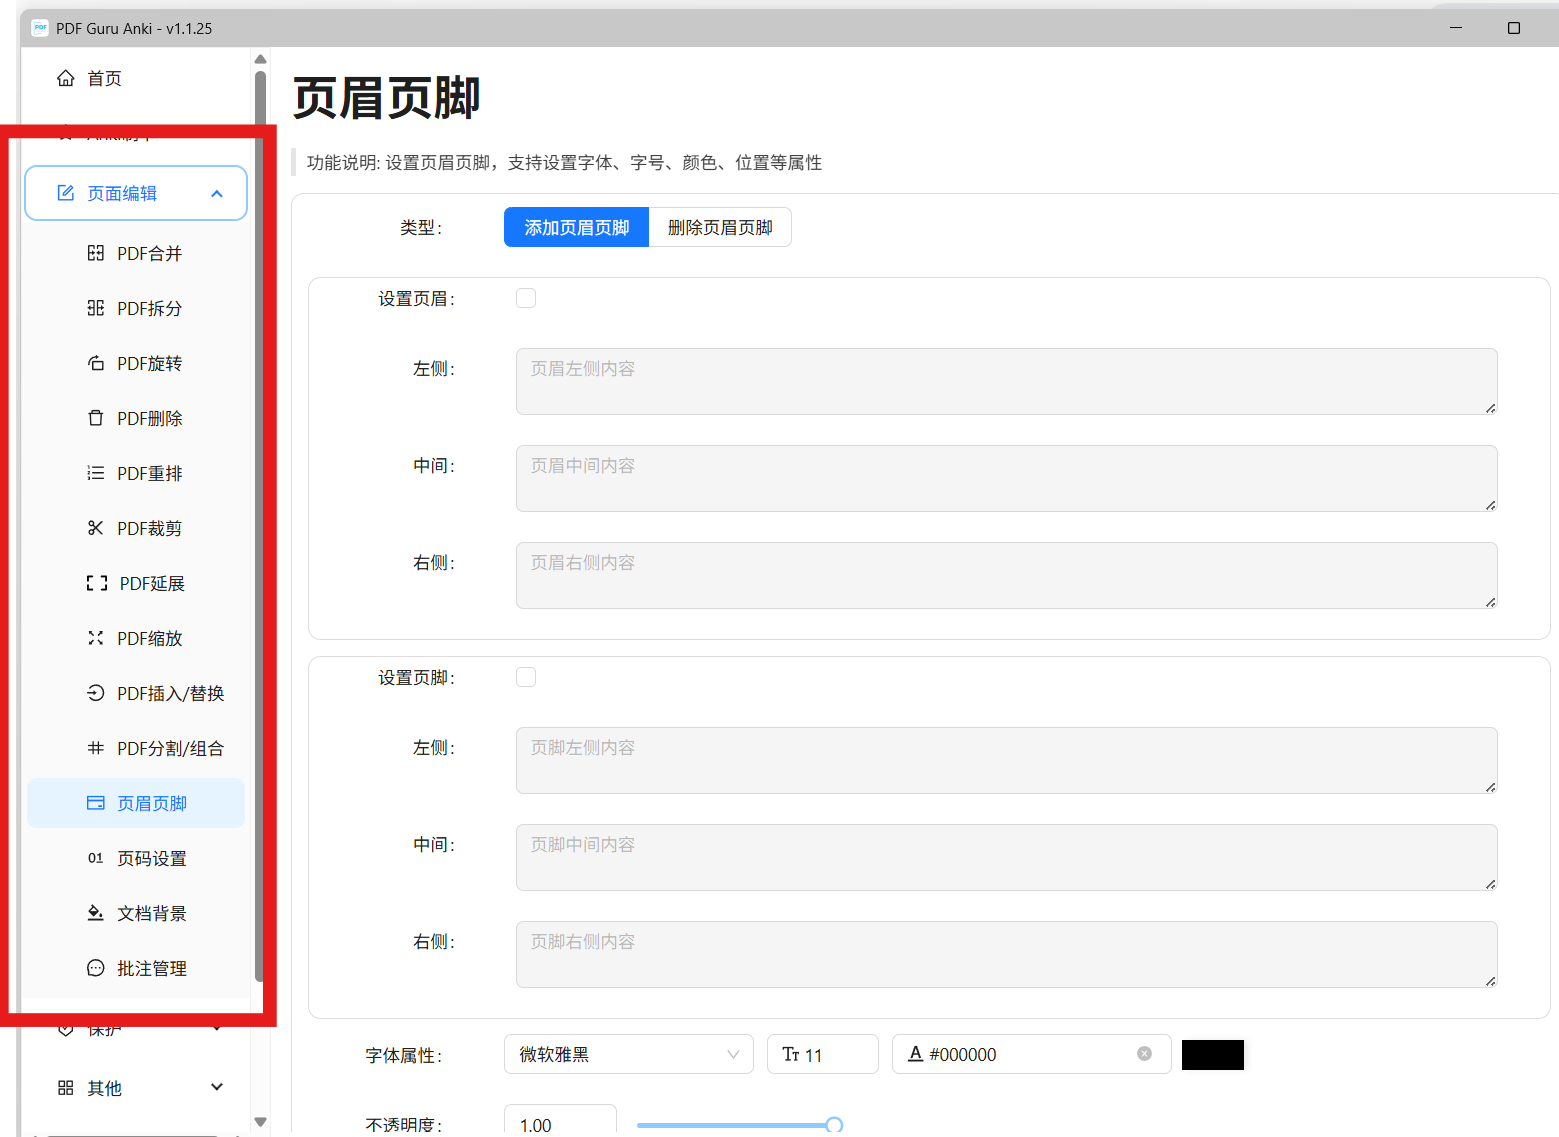The height and width of the screenshot is (1137, 1559).
Task: Click the 页眉中间内容 input field
Action: click(1005, 478)
